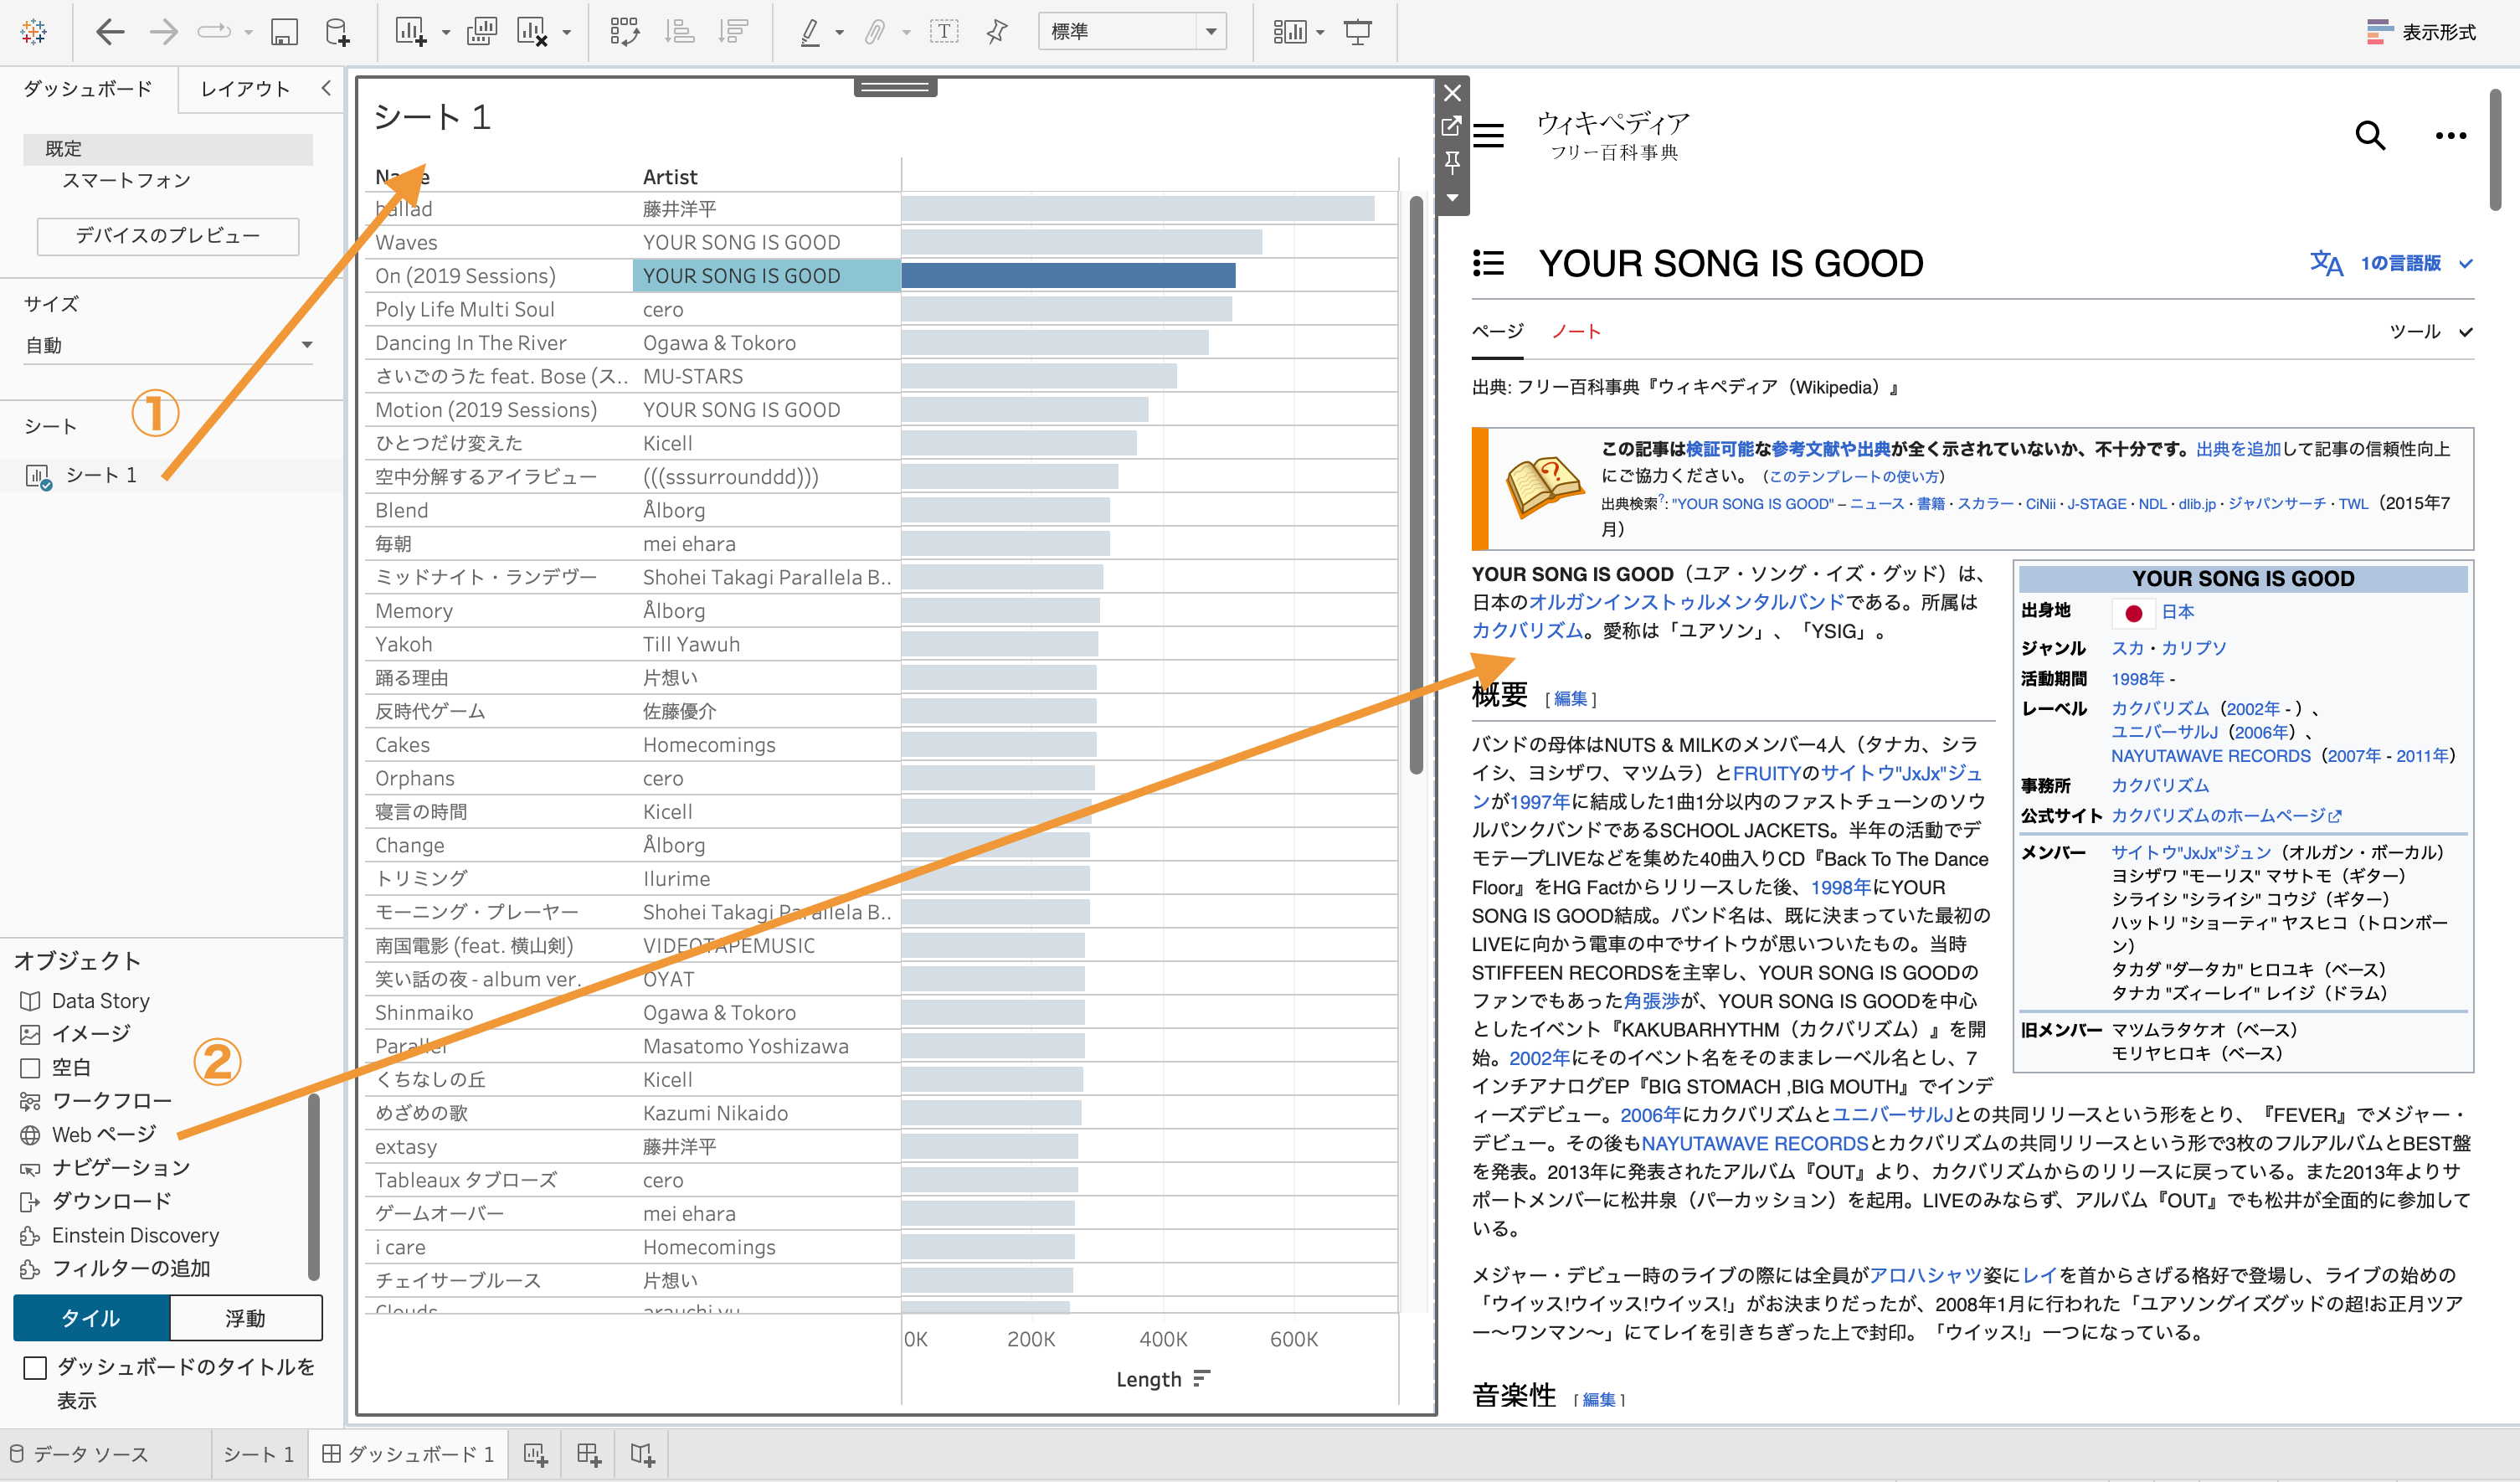Open show/hide cards dropdown arrow
2520x1482 pixels.
point(1320,33)
